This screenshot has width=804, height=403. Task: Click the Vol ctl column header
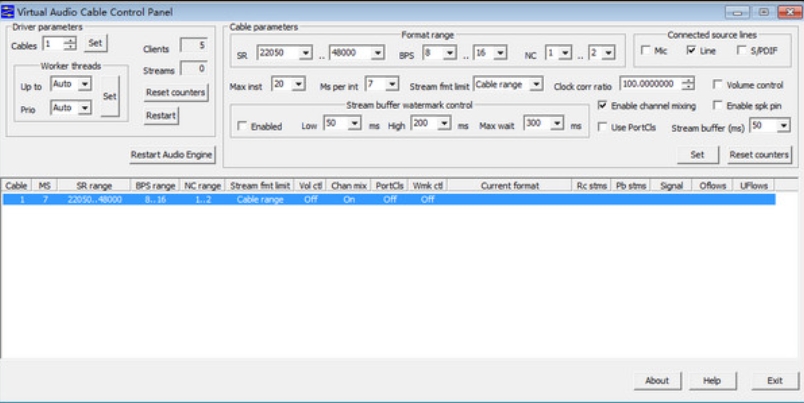tap(311, 186)
